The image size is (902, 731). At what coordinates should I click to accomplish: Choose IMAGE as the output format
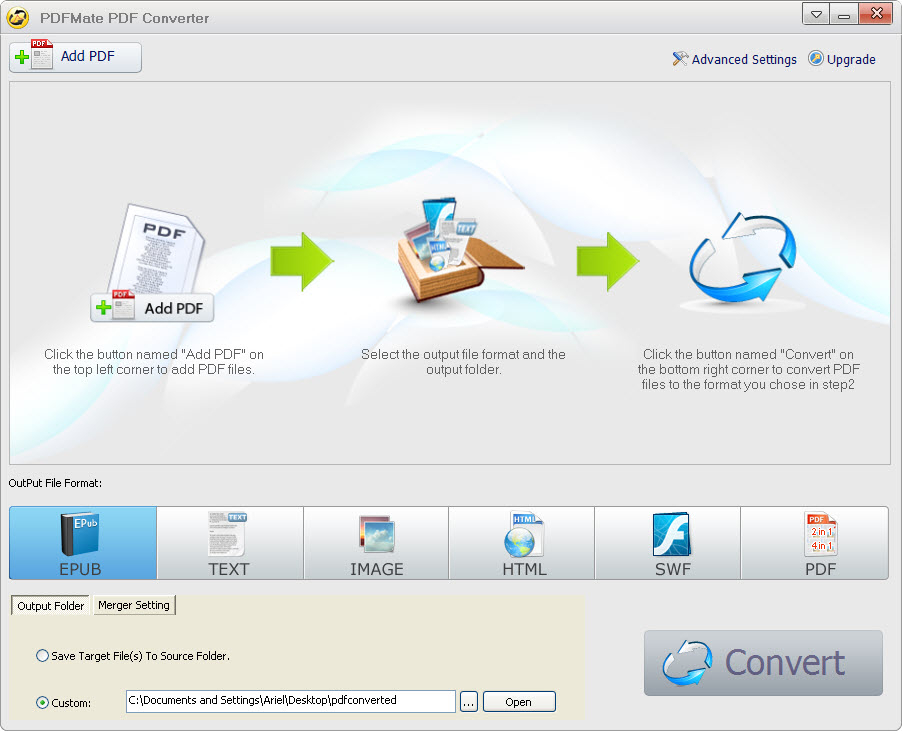pyautogui.click(x=375, y=543)
